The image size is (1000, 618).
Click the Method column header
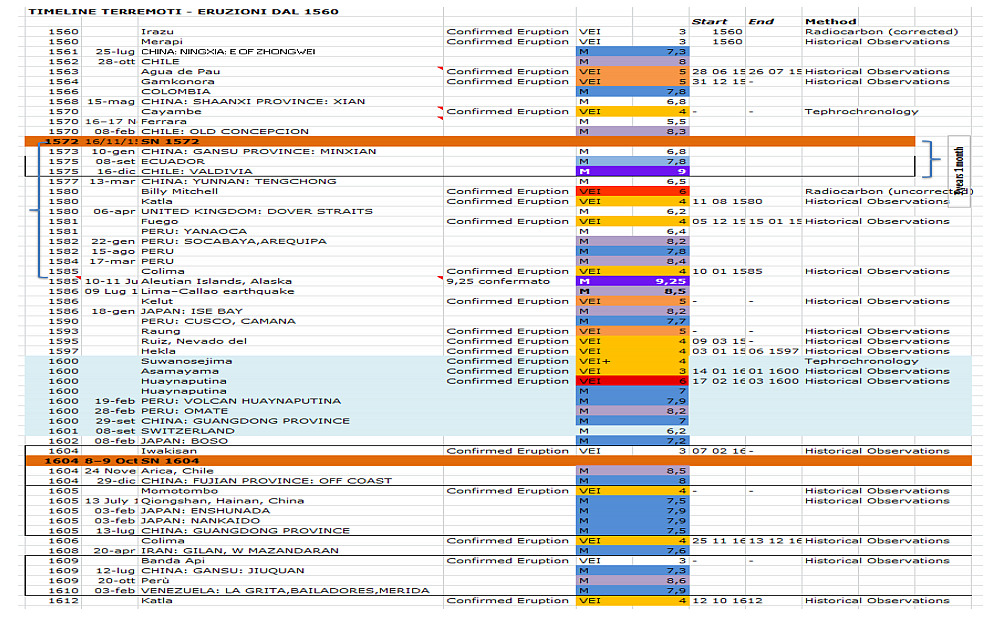point(830,22)
